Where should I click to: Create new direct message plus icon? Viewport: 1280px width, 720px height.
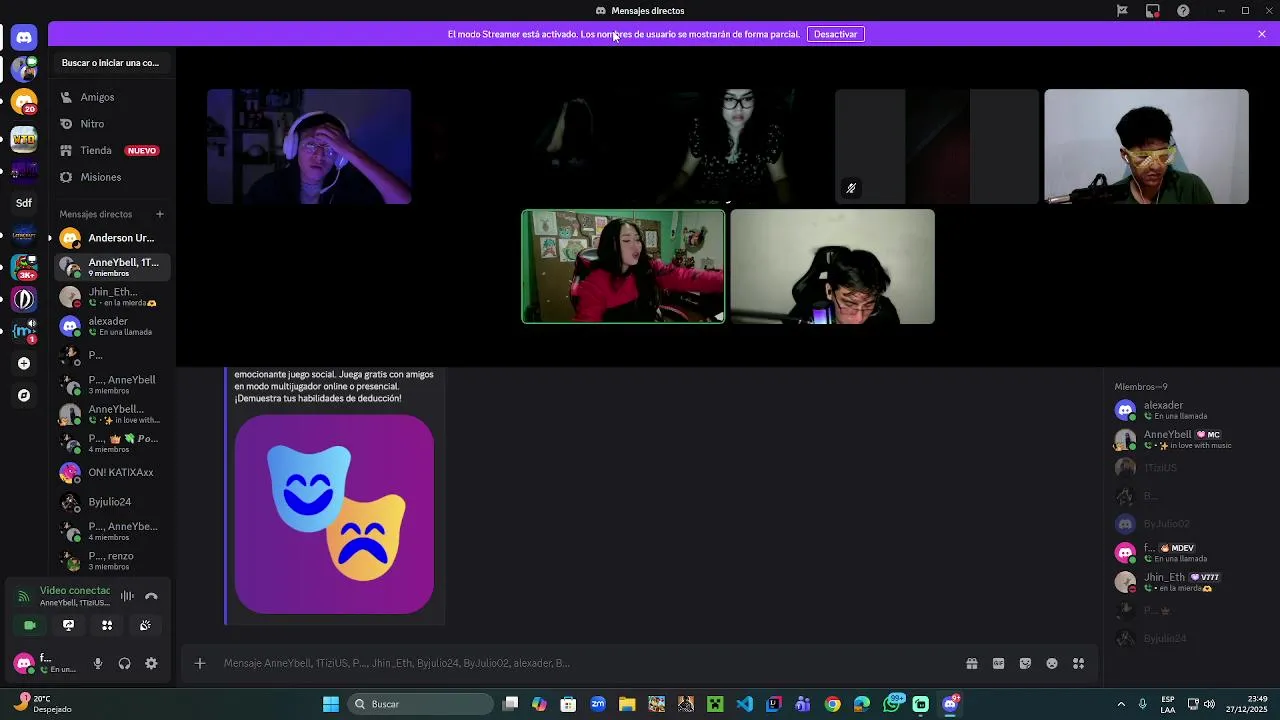click(159, 214)
